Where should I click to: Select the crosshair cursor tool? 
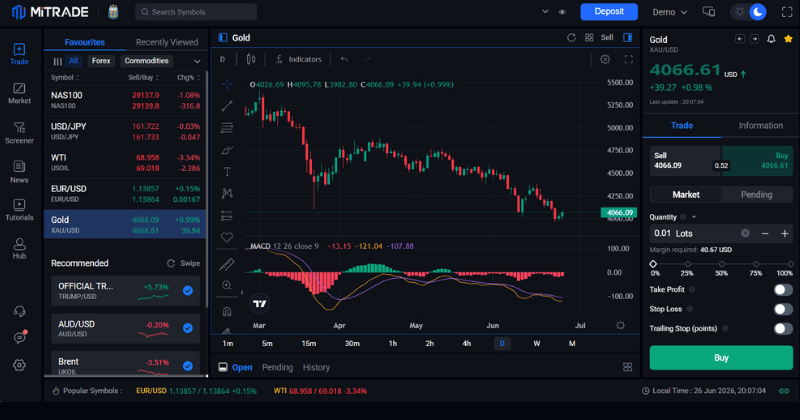pyautogui.click(x=227, y=84)
